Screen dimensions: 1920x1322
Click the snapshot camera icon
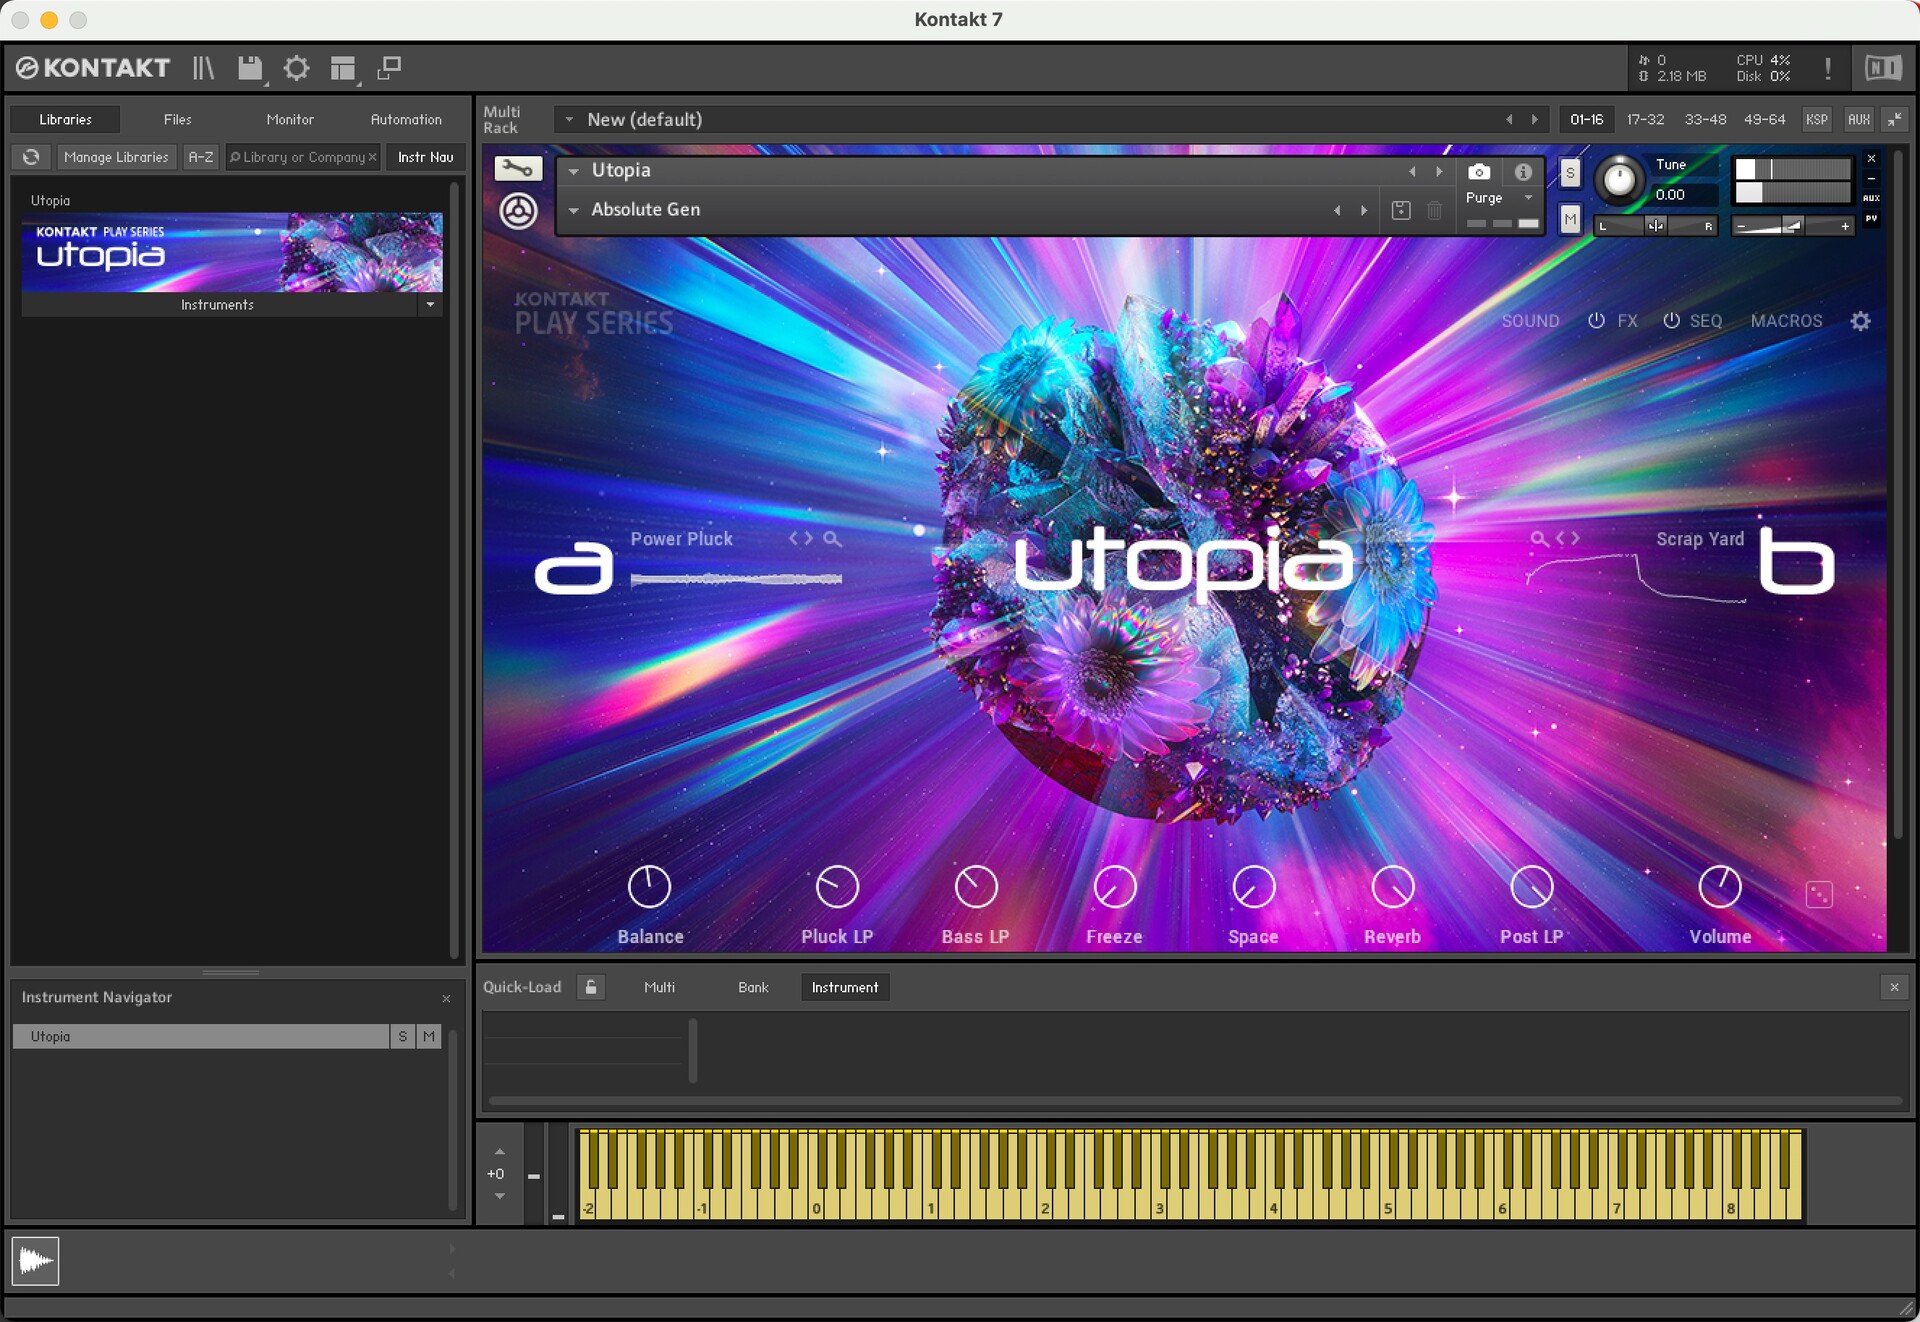pyautogui.click(x=1478, y=171)
